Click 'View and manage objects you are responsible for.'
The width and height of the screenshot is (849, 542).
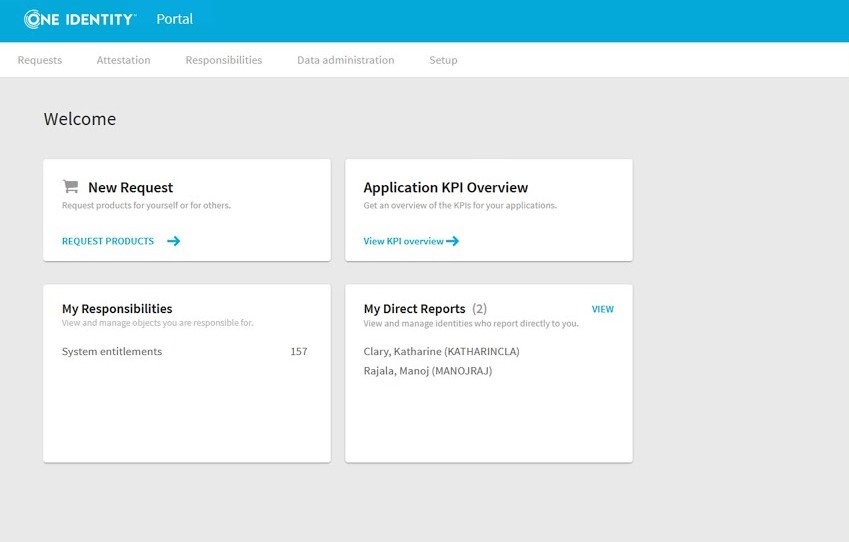coord(157,323)
